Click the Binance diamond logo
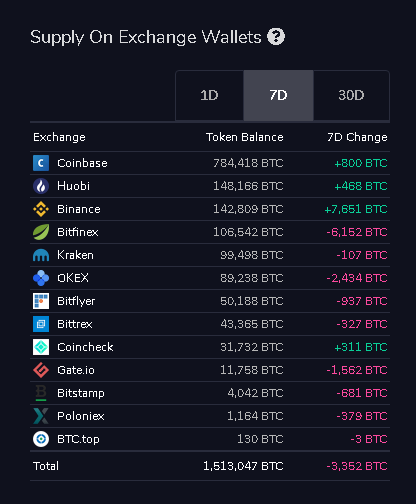The height and width of the screenshot is (504, 416). click(x=41, y=209)
